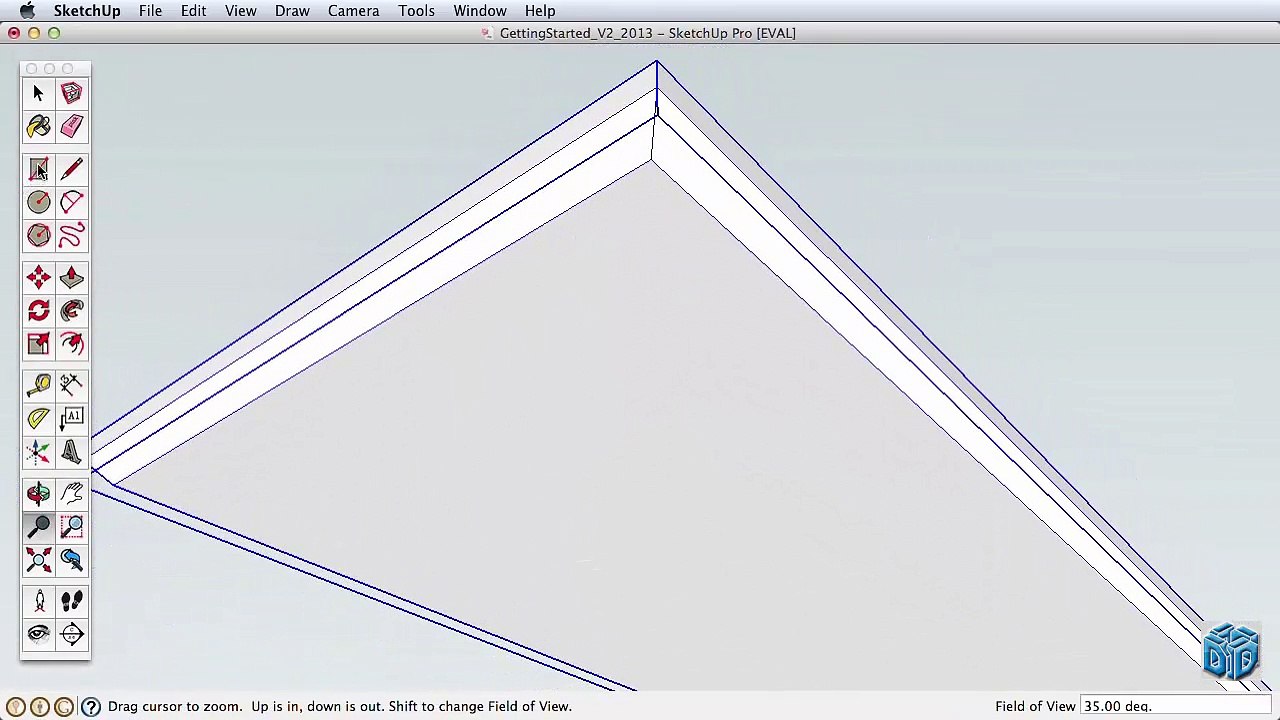This screenshot has height=720, width=1280.
Task: Choose the Look Around eye tool
Action: [x=38, y=634]
